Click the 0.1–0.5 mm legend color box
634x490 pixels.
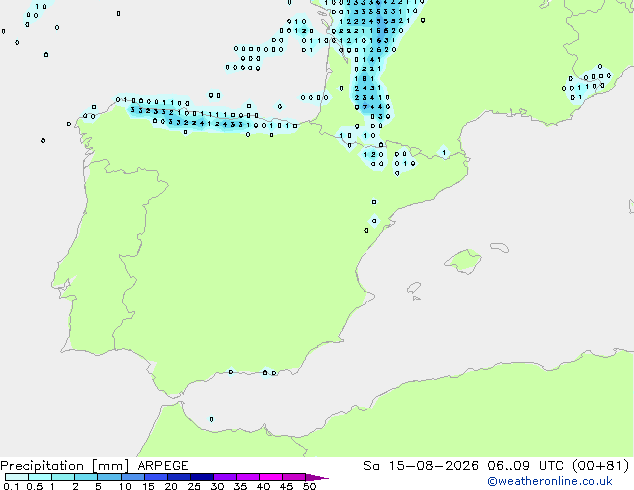pos(17,477)
